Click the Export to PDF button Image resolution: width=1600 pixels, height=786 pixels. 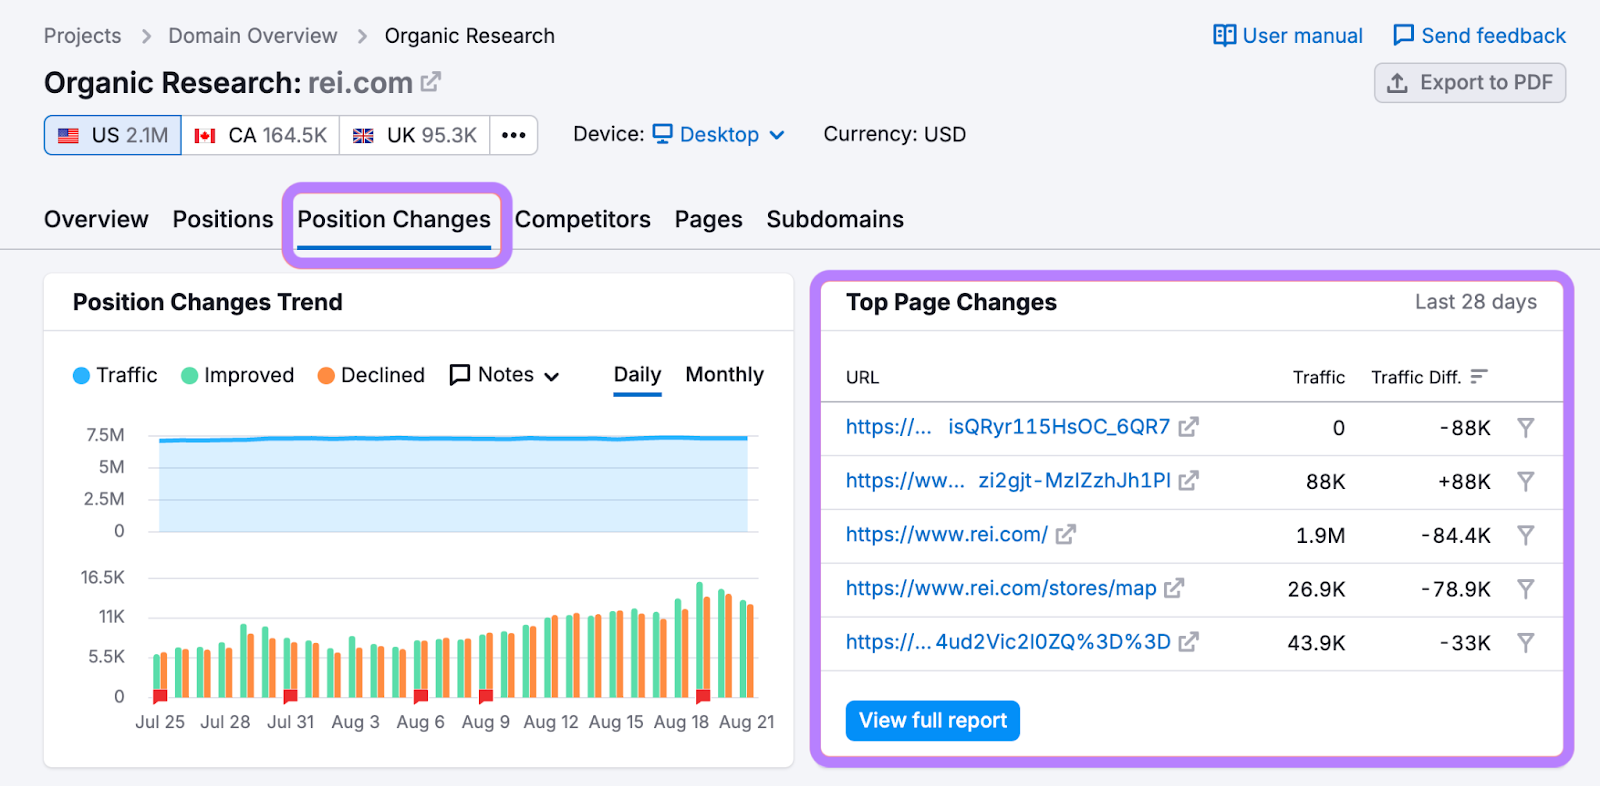pos(1470,83)
